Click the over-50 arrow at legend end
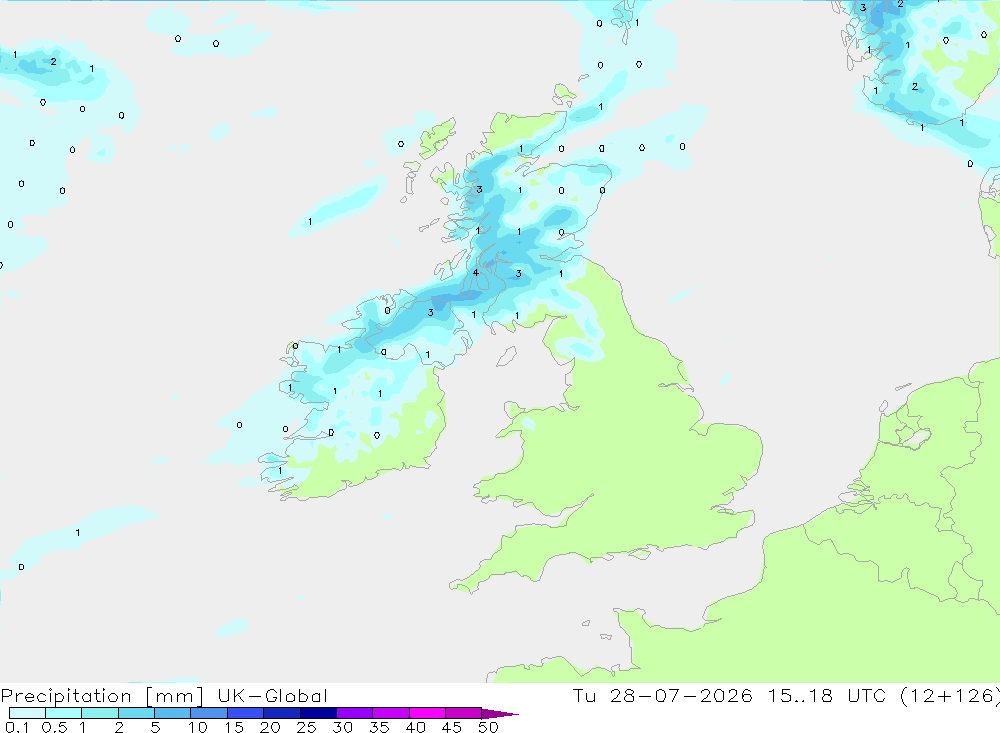The height and width of the screenshot is (733, 1000). 500,713
